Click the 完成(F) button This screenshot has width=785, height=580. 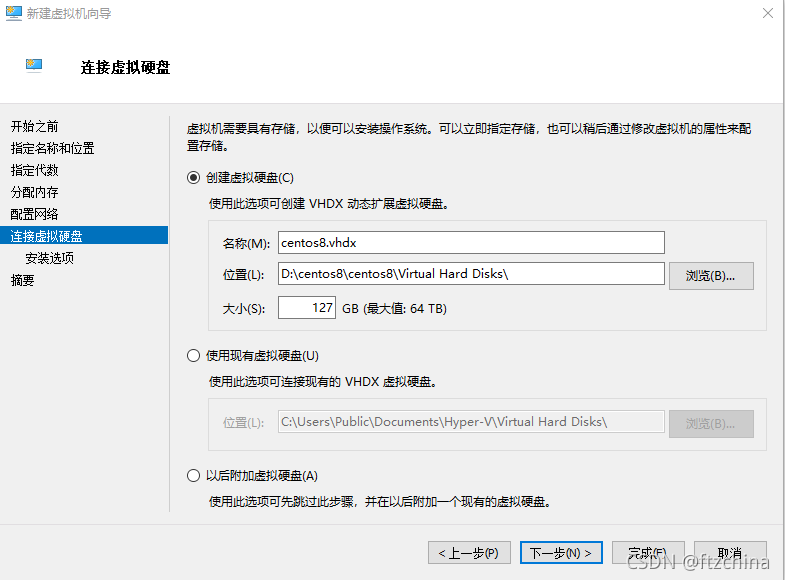[648, 553]
